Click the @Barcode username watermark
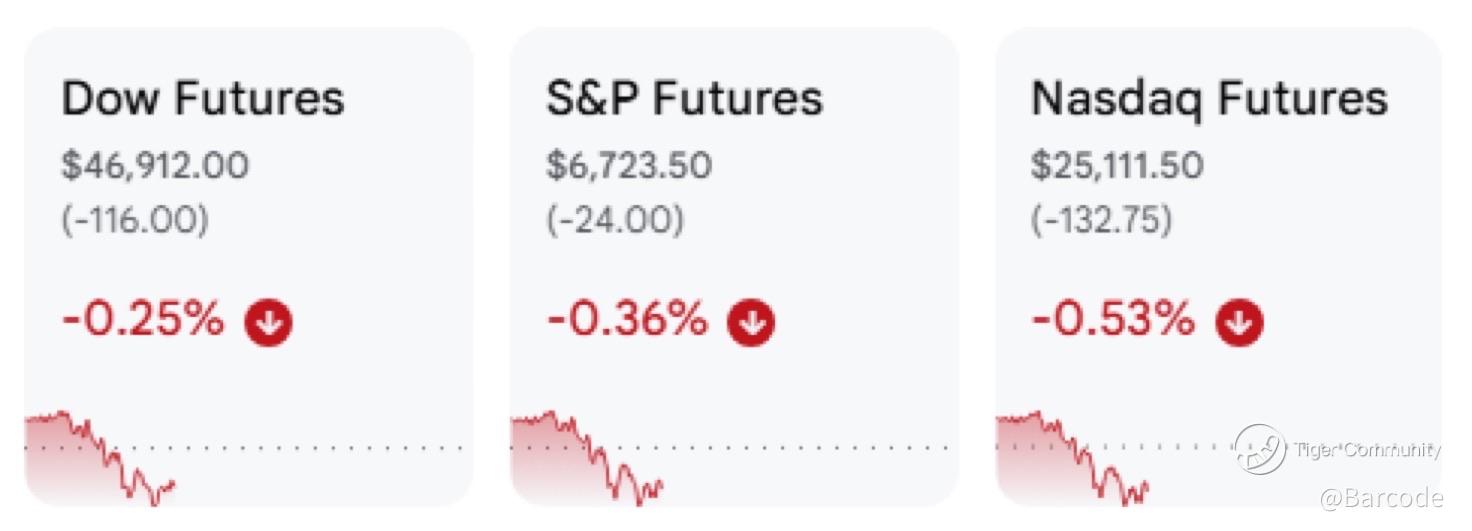 tap(1381, 497)
